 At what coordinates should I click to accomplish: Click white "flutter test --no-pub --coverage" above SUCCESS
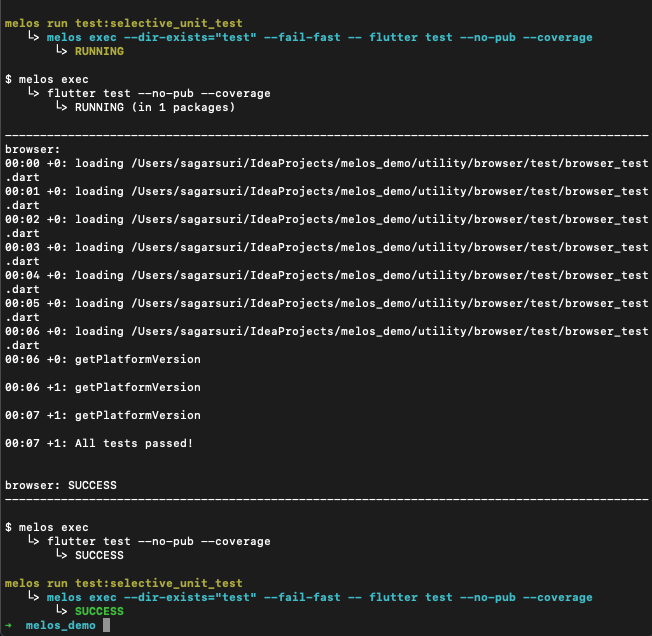pyautogui.click(x=158, y=541)
